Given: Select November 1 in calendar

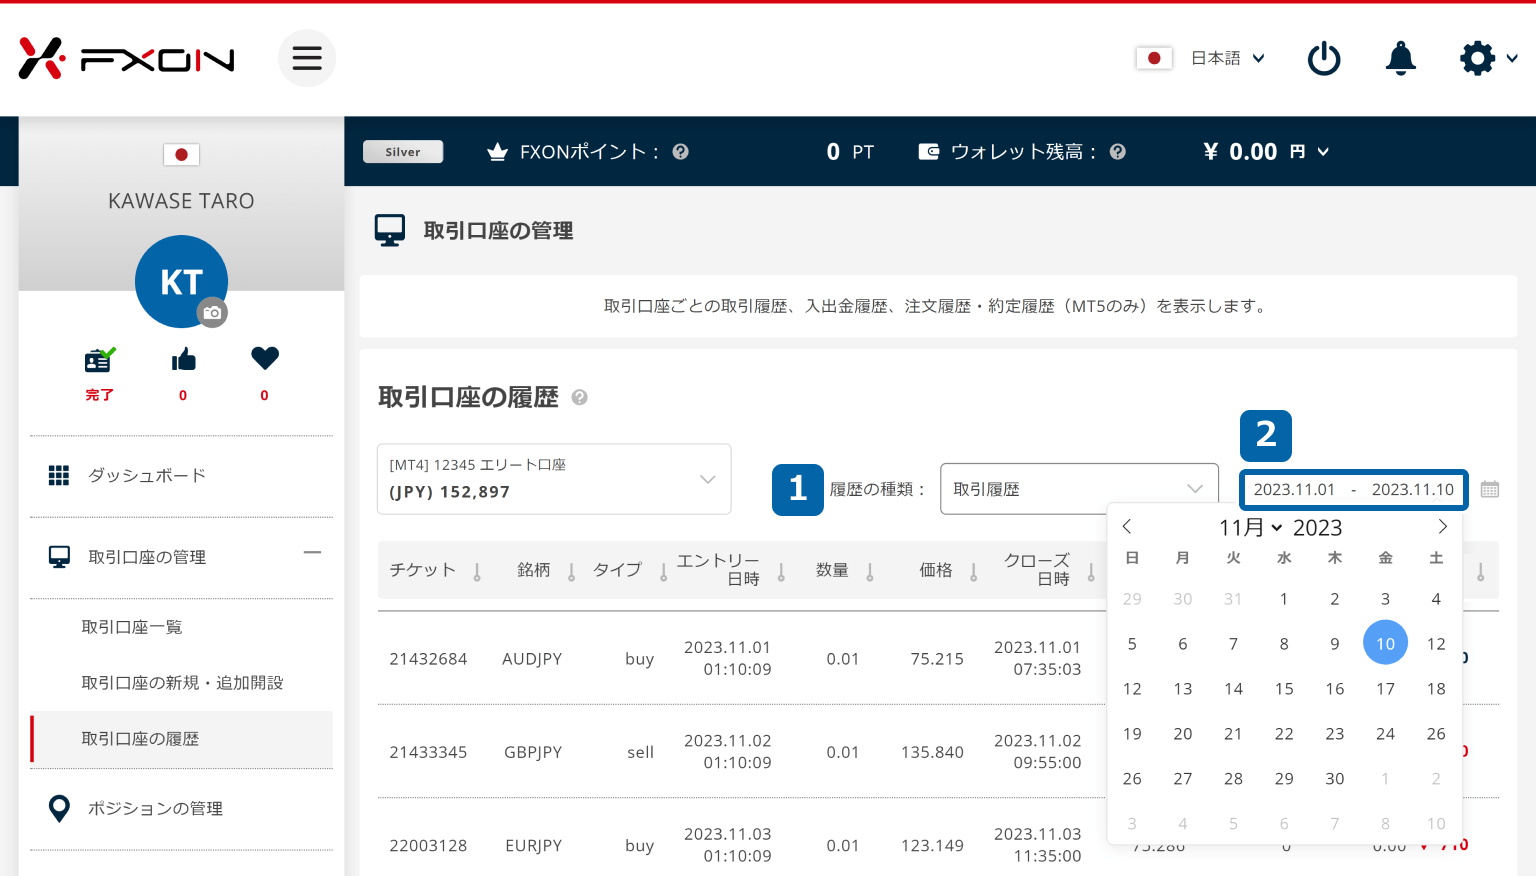Looking at the screenshot, I should point(1284,599).
